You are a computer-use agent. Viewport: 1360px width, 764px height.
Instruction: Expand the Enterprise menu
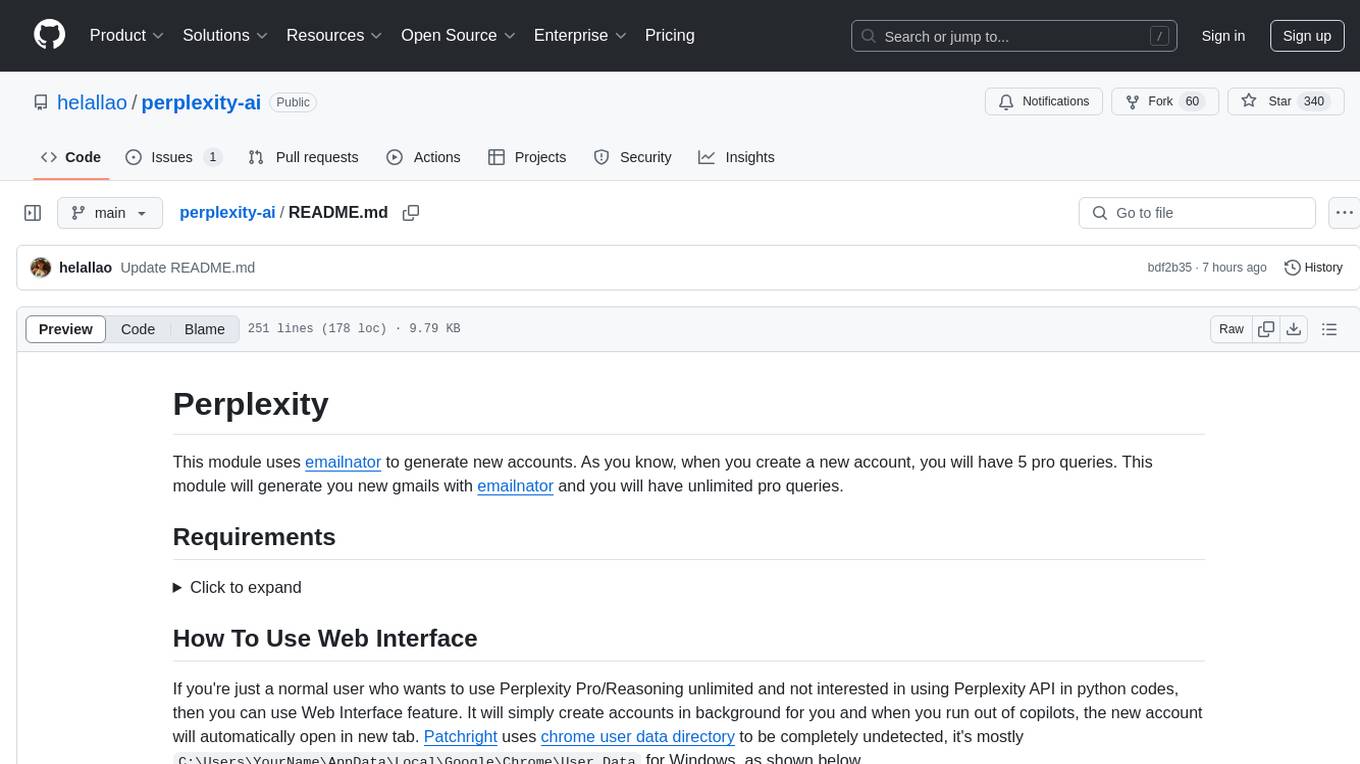click(580, 35)
